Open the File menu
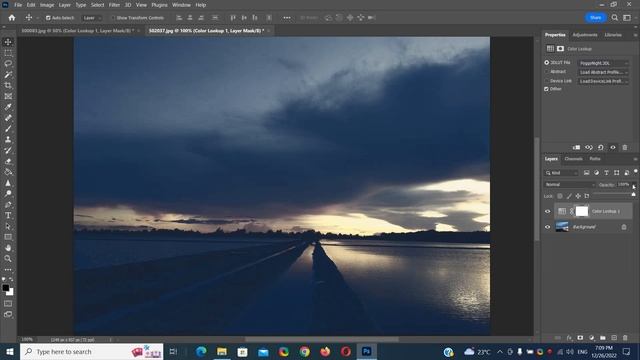The width and height of the screenshot is (640, 360). [18, 5]
